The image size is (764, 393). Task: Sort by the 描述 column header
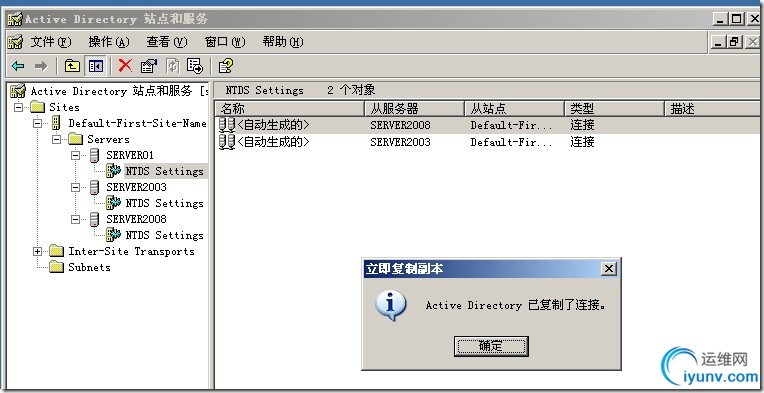pos(713,108)
